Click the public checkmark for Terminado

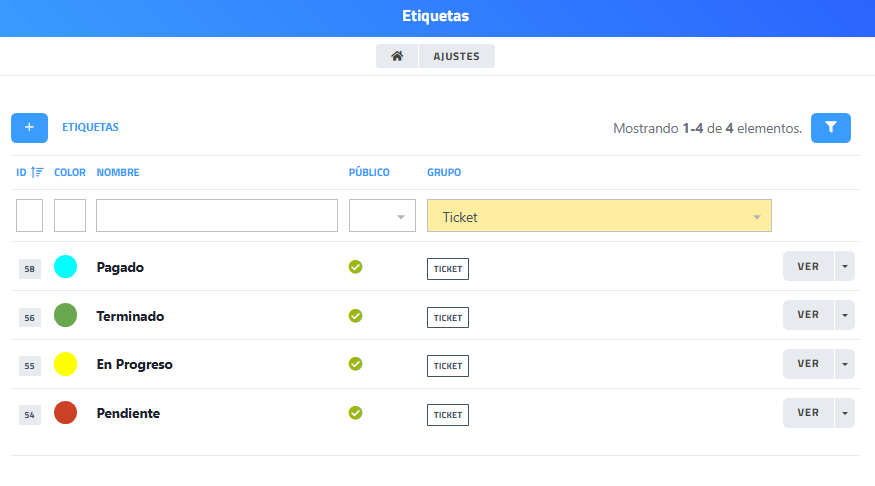tap(355, 316)
